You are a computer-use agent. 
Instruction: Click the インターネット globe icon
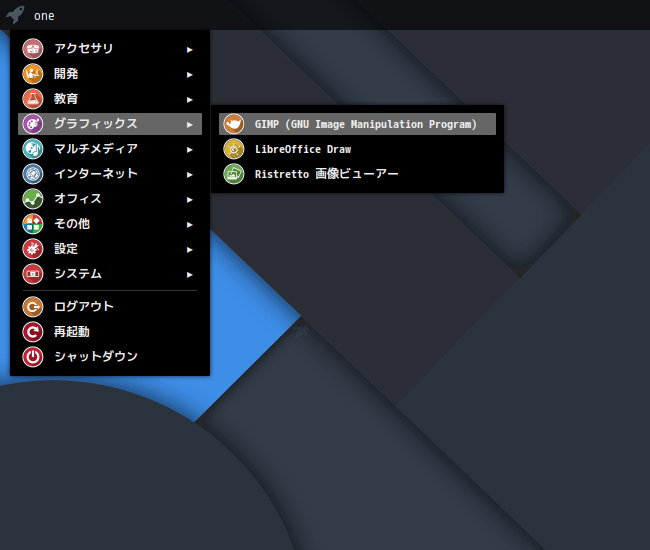pyautogui.click(x=33, y=174)
